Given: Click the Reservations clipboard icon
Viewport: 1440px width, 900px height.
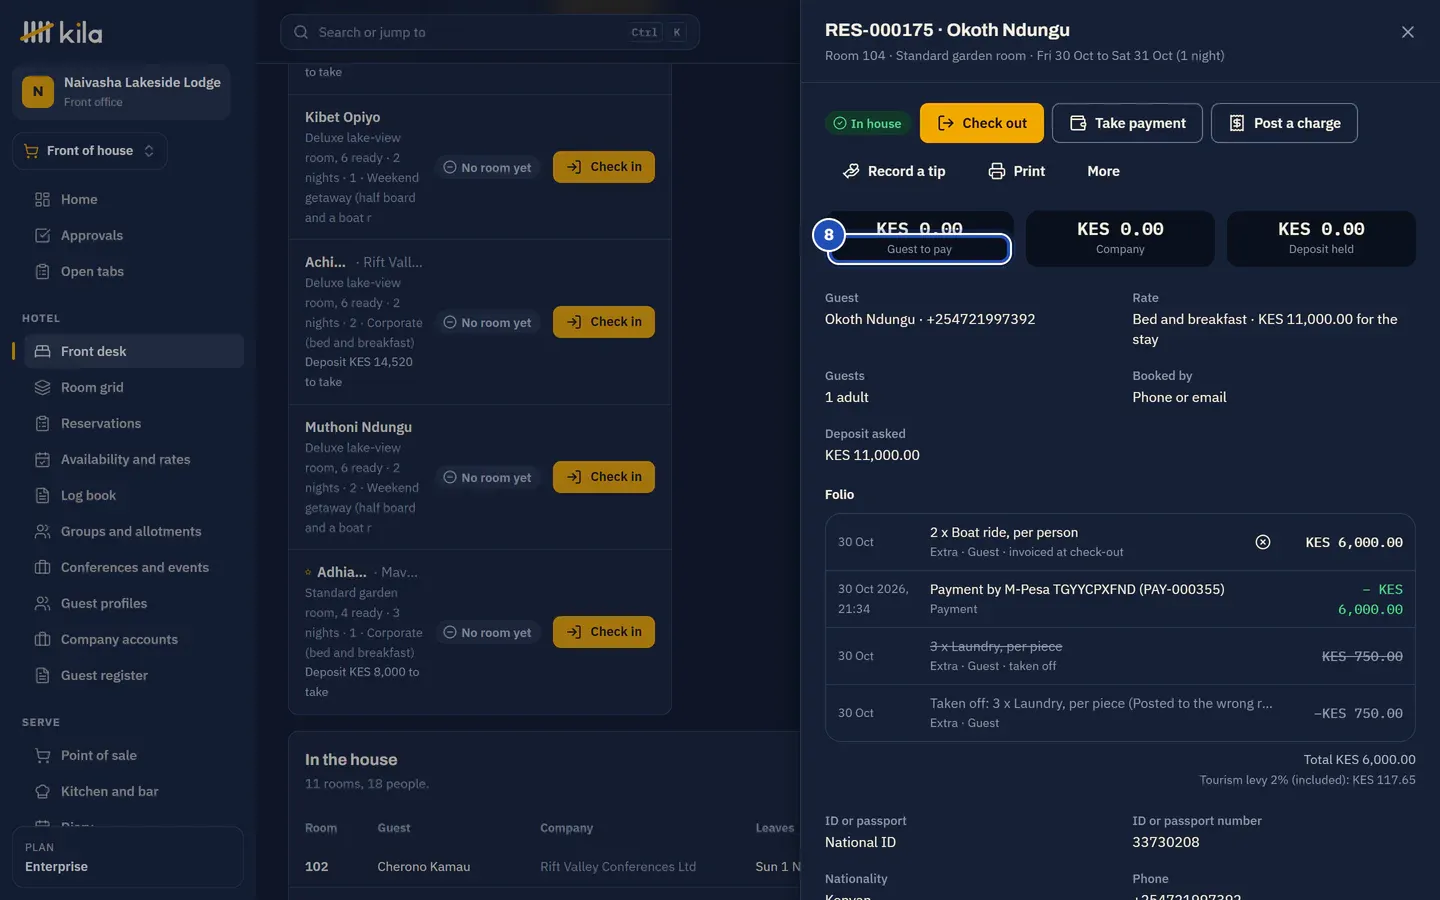Looking at the screenshot, I should tap(42, 423).
